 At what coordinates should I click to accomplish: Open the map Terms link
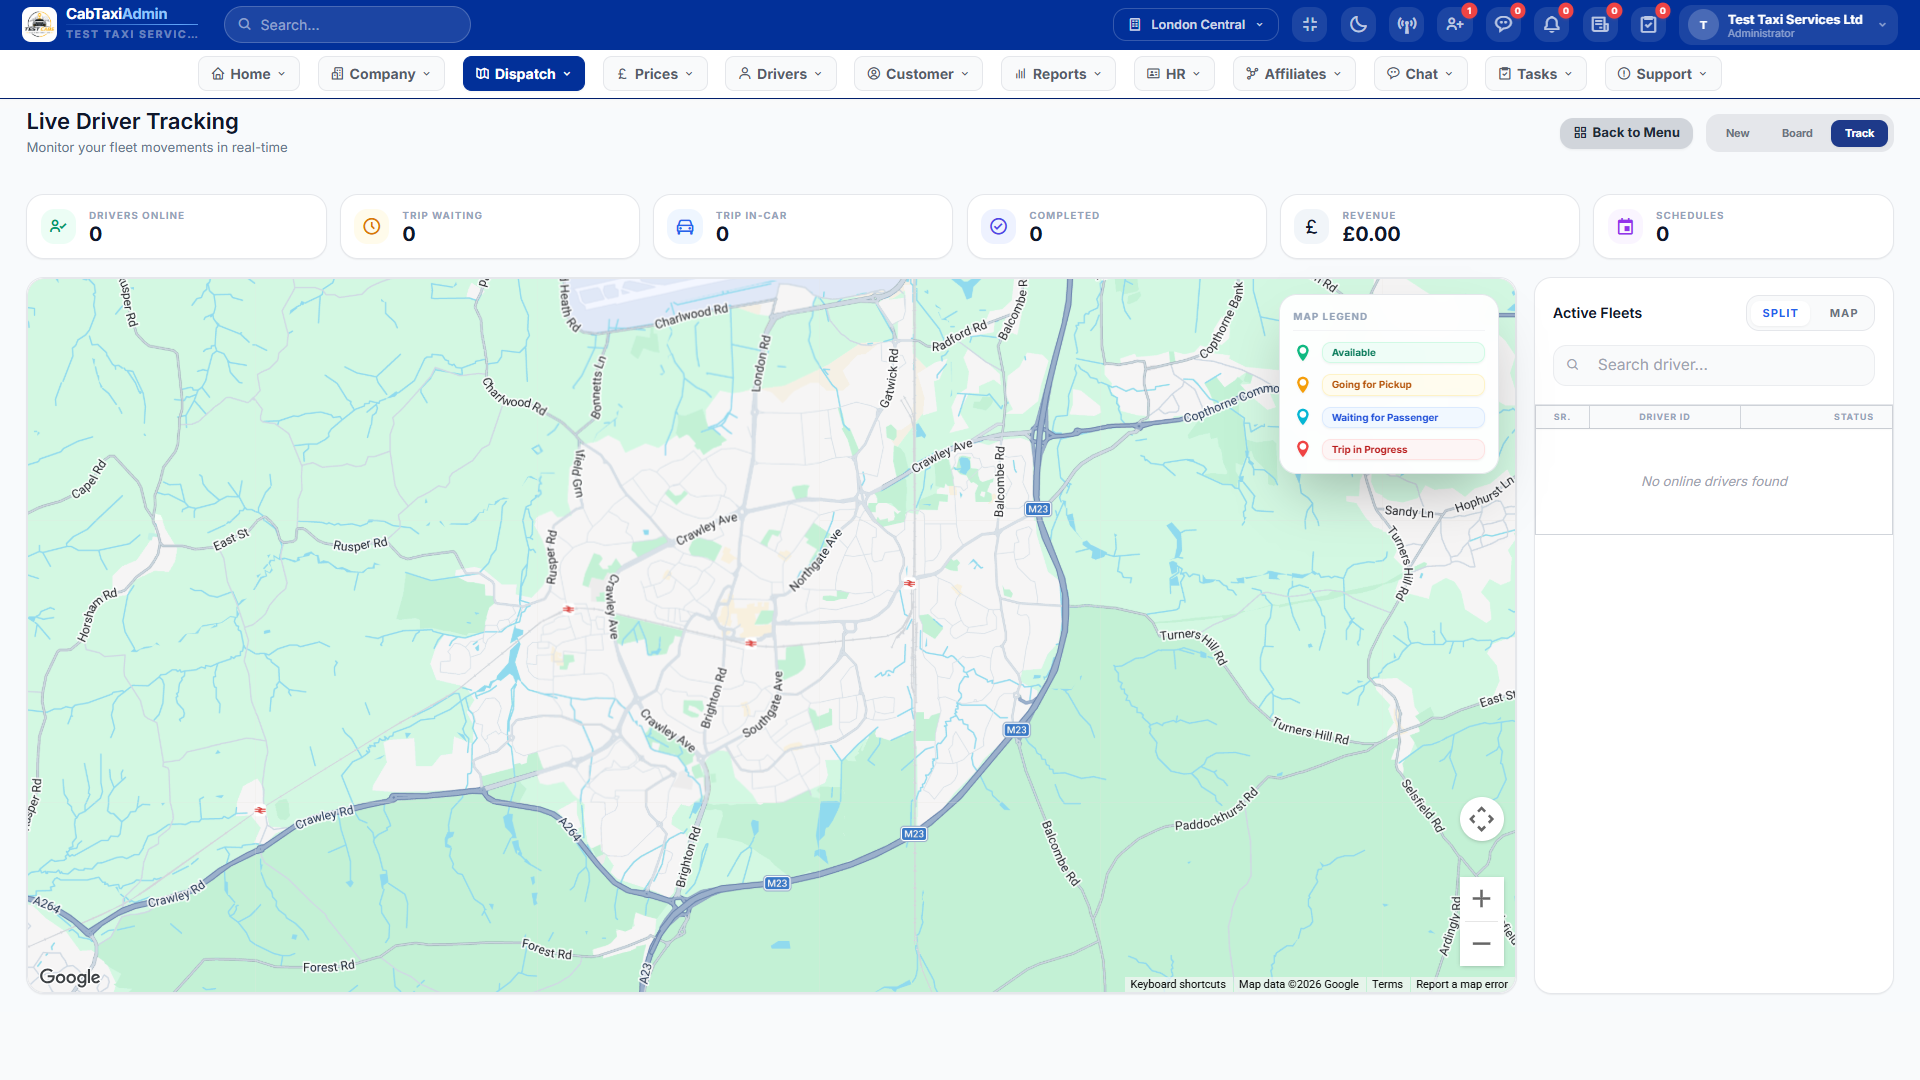pos(1387,984)
